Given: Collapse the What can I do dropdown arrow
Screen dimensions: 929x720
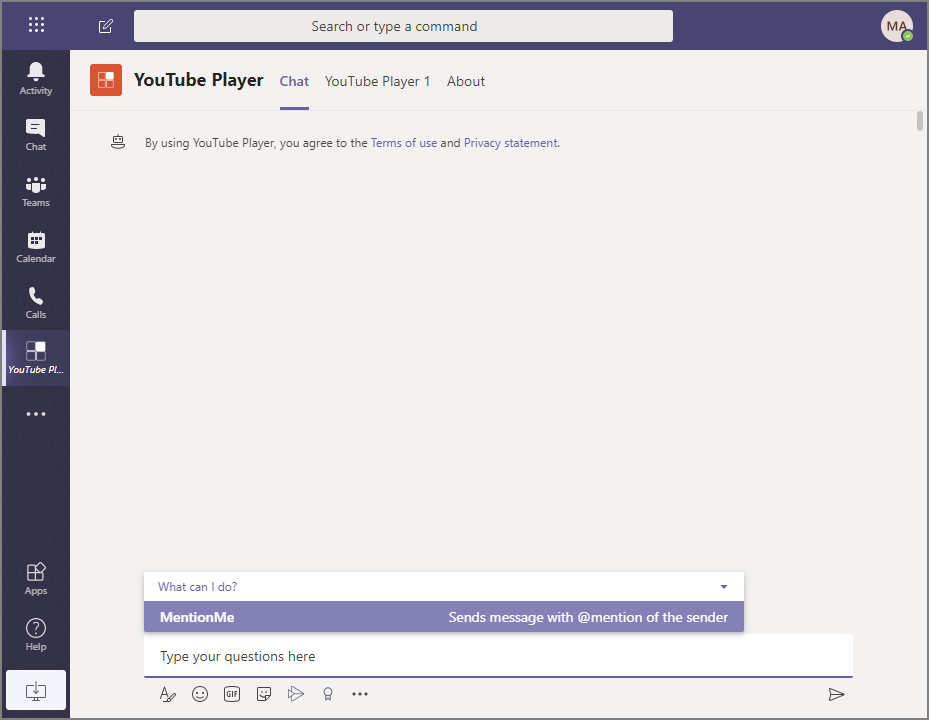Looking at the screenshot, I should click(723, 587).
